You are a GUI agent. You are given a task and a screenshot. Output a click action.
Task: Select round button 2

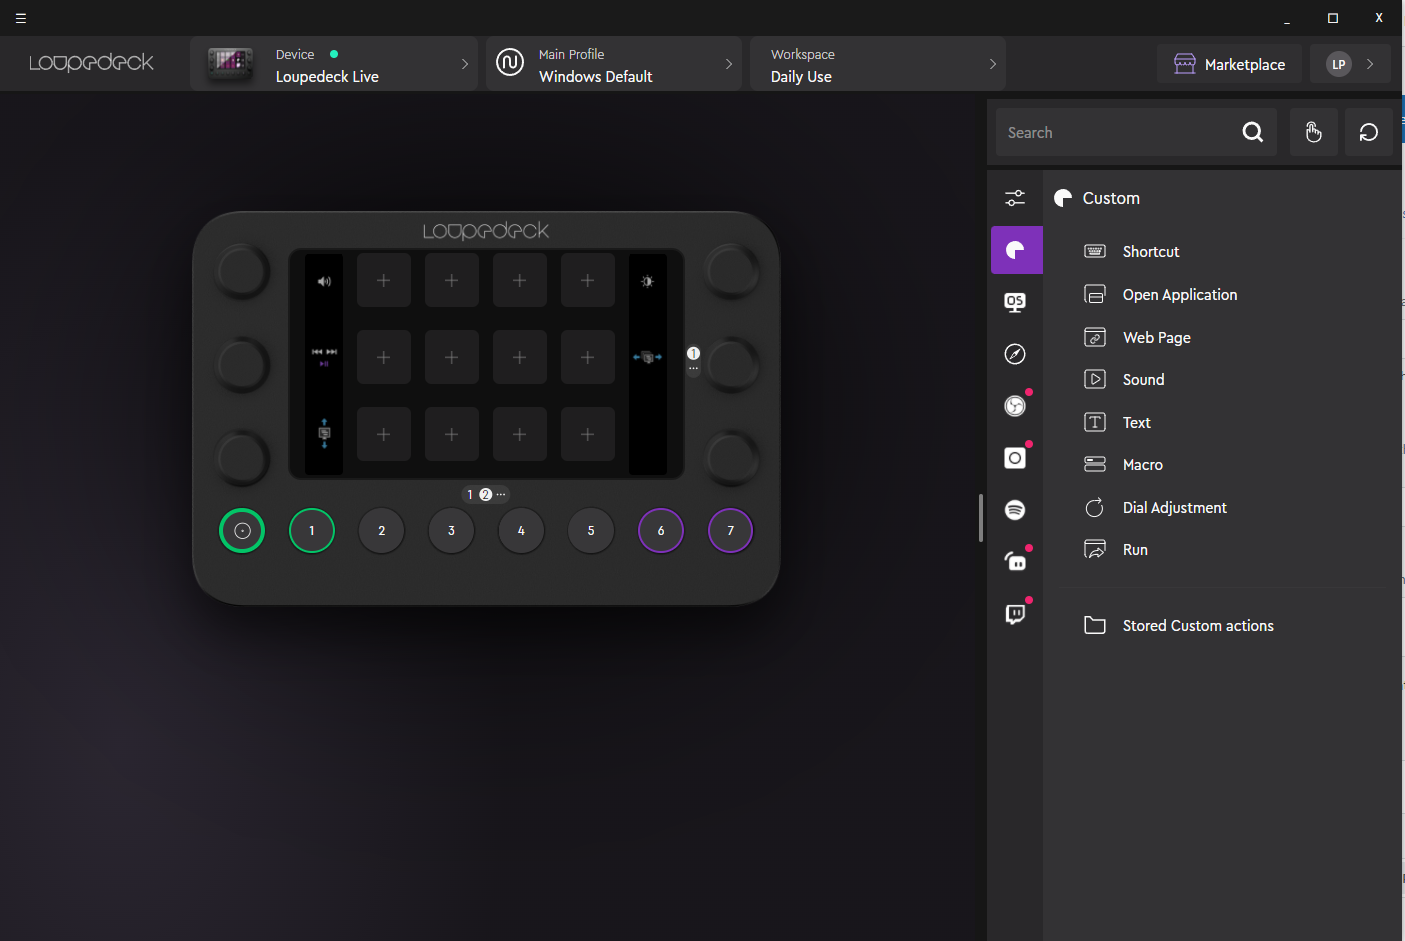pos(381,531)
